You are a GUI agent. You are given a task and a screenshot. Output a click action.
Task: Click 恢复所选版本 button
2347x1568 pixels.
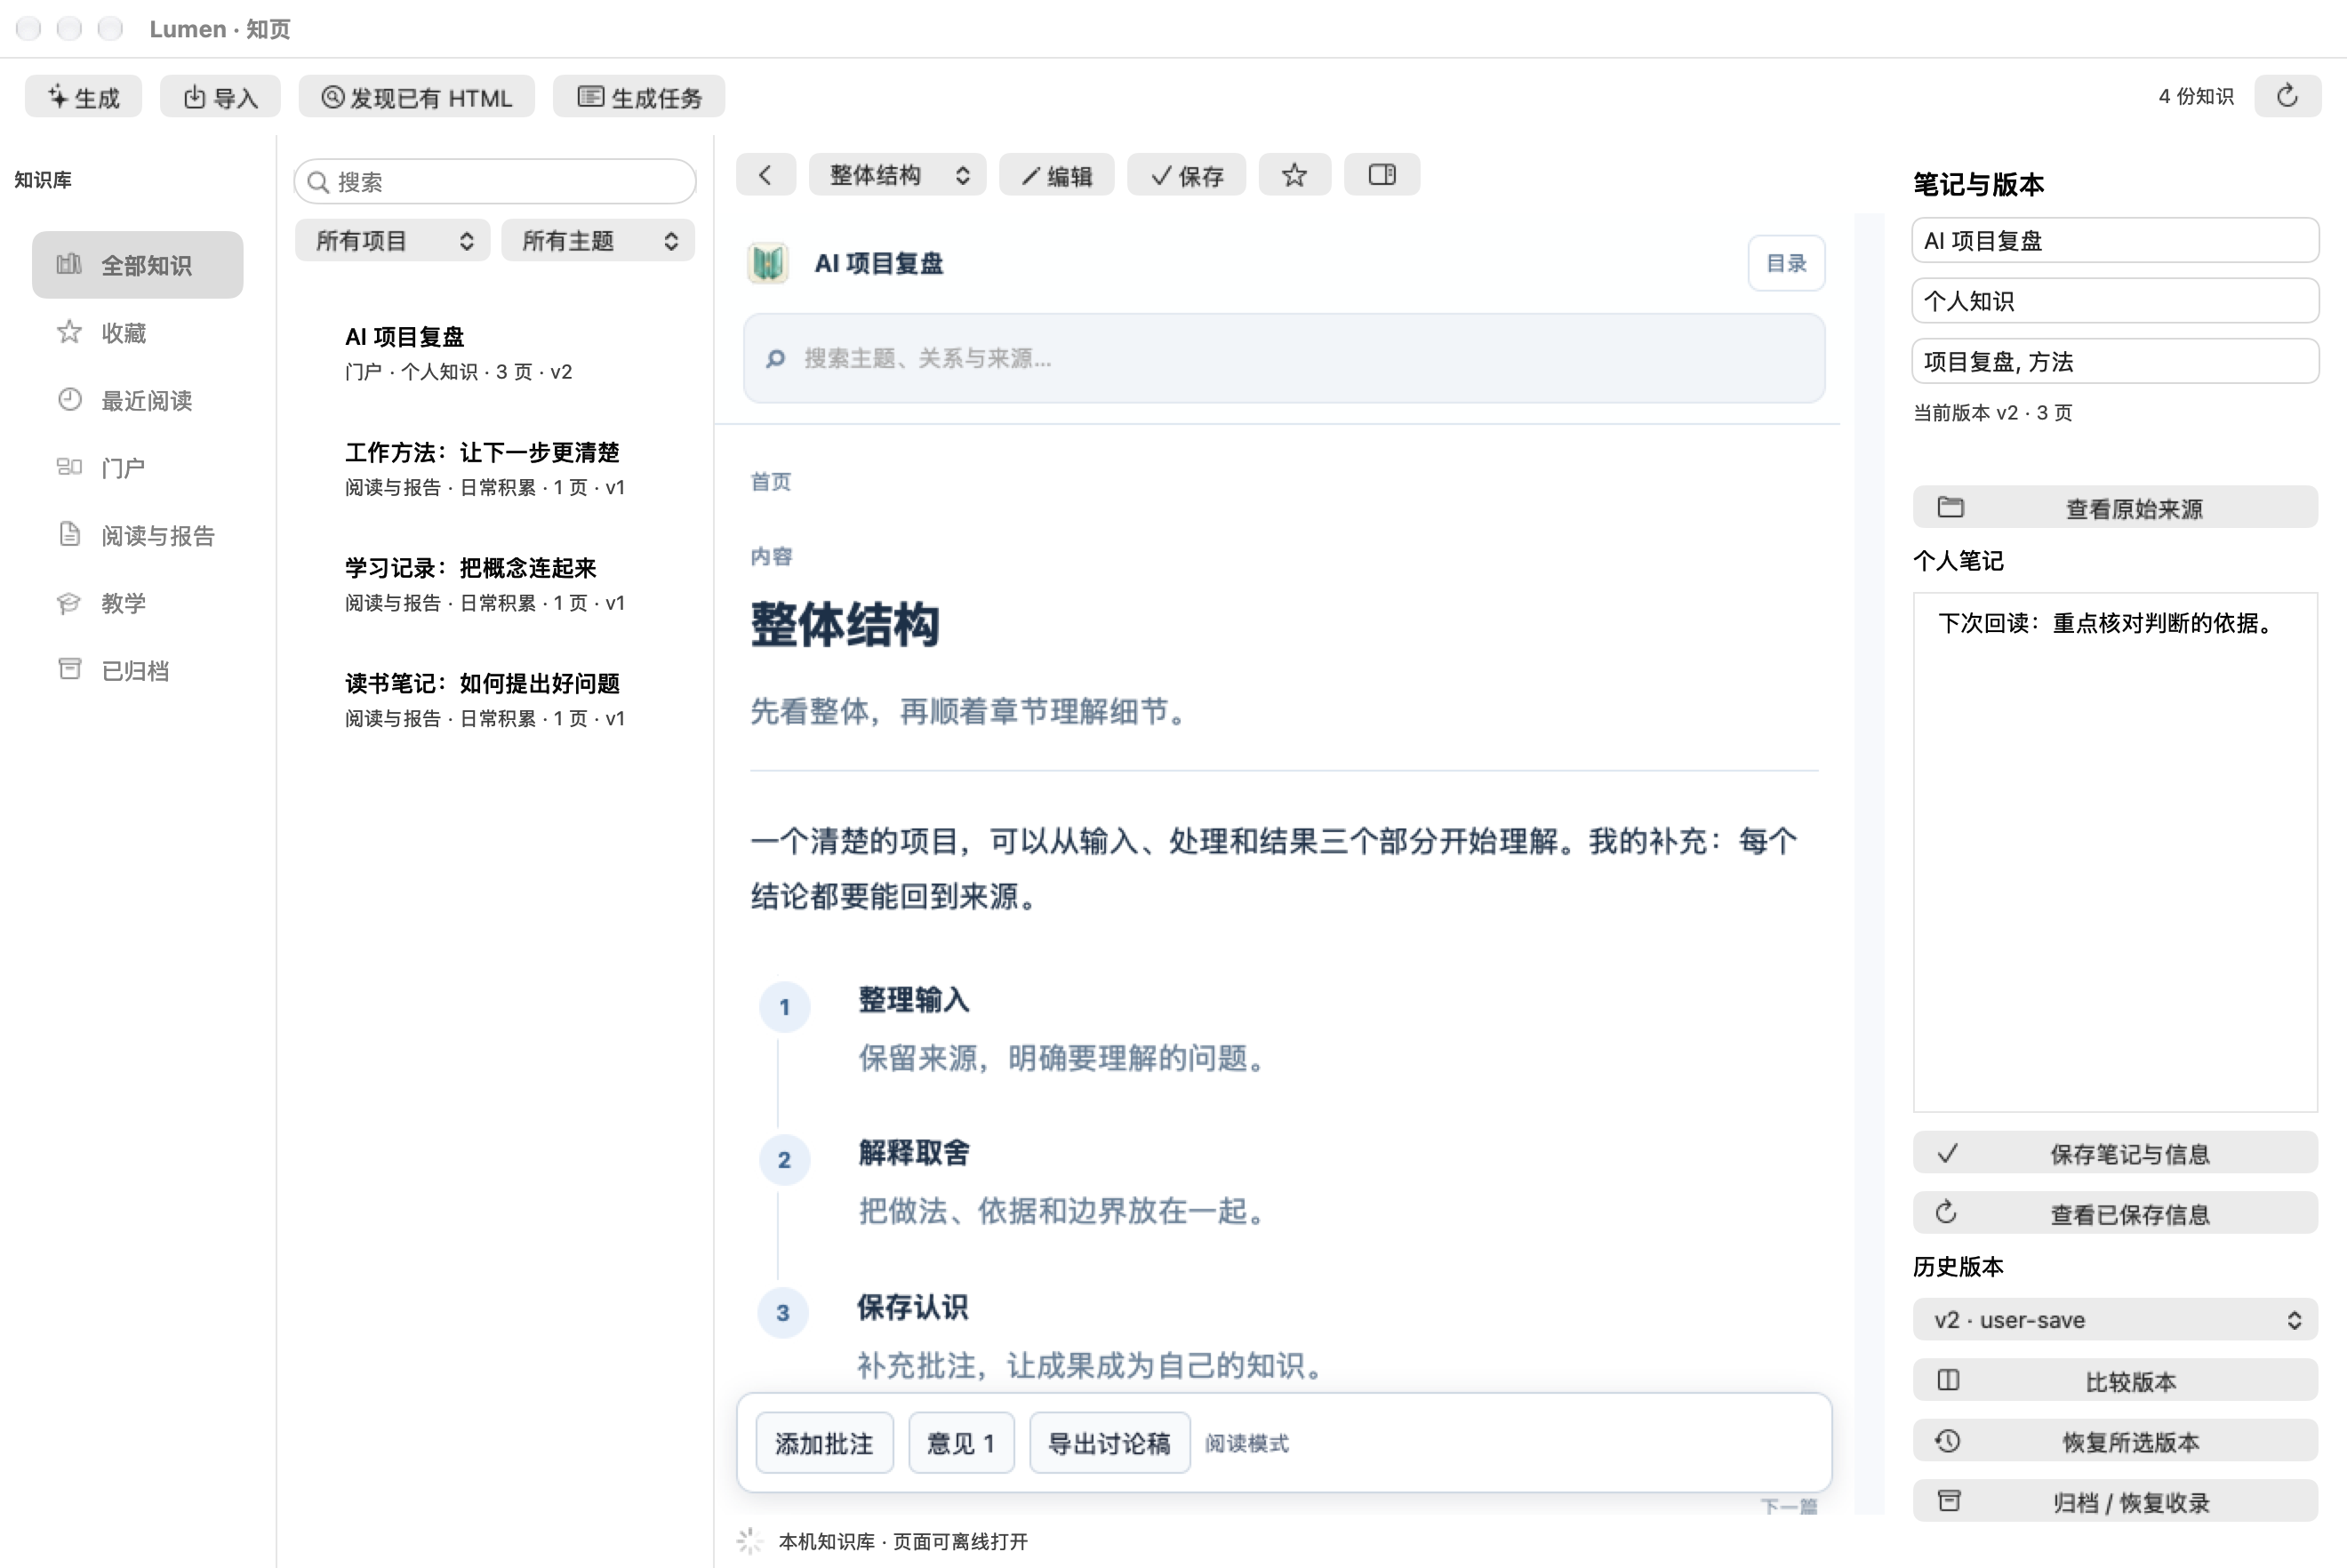[2115, 1440]
